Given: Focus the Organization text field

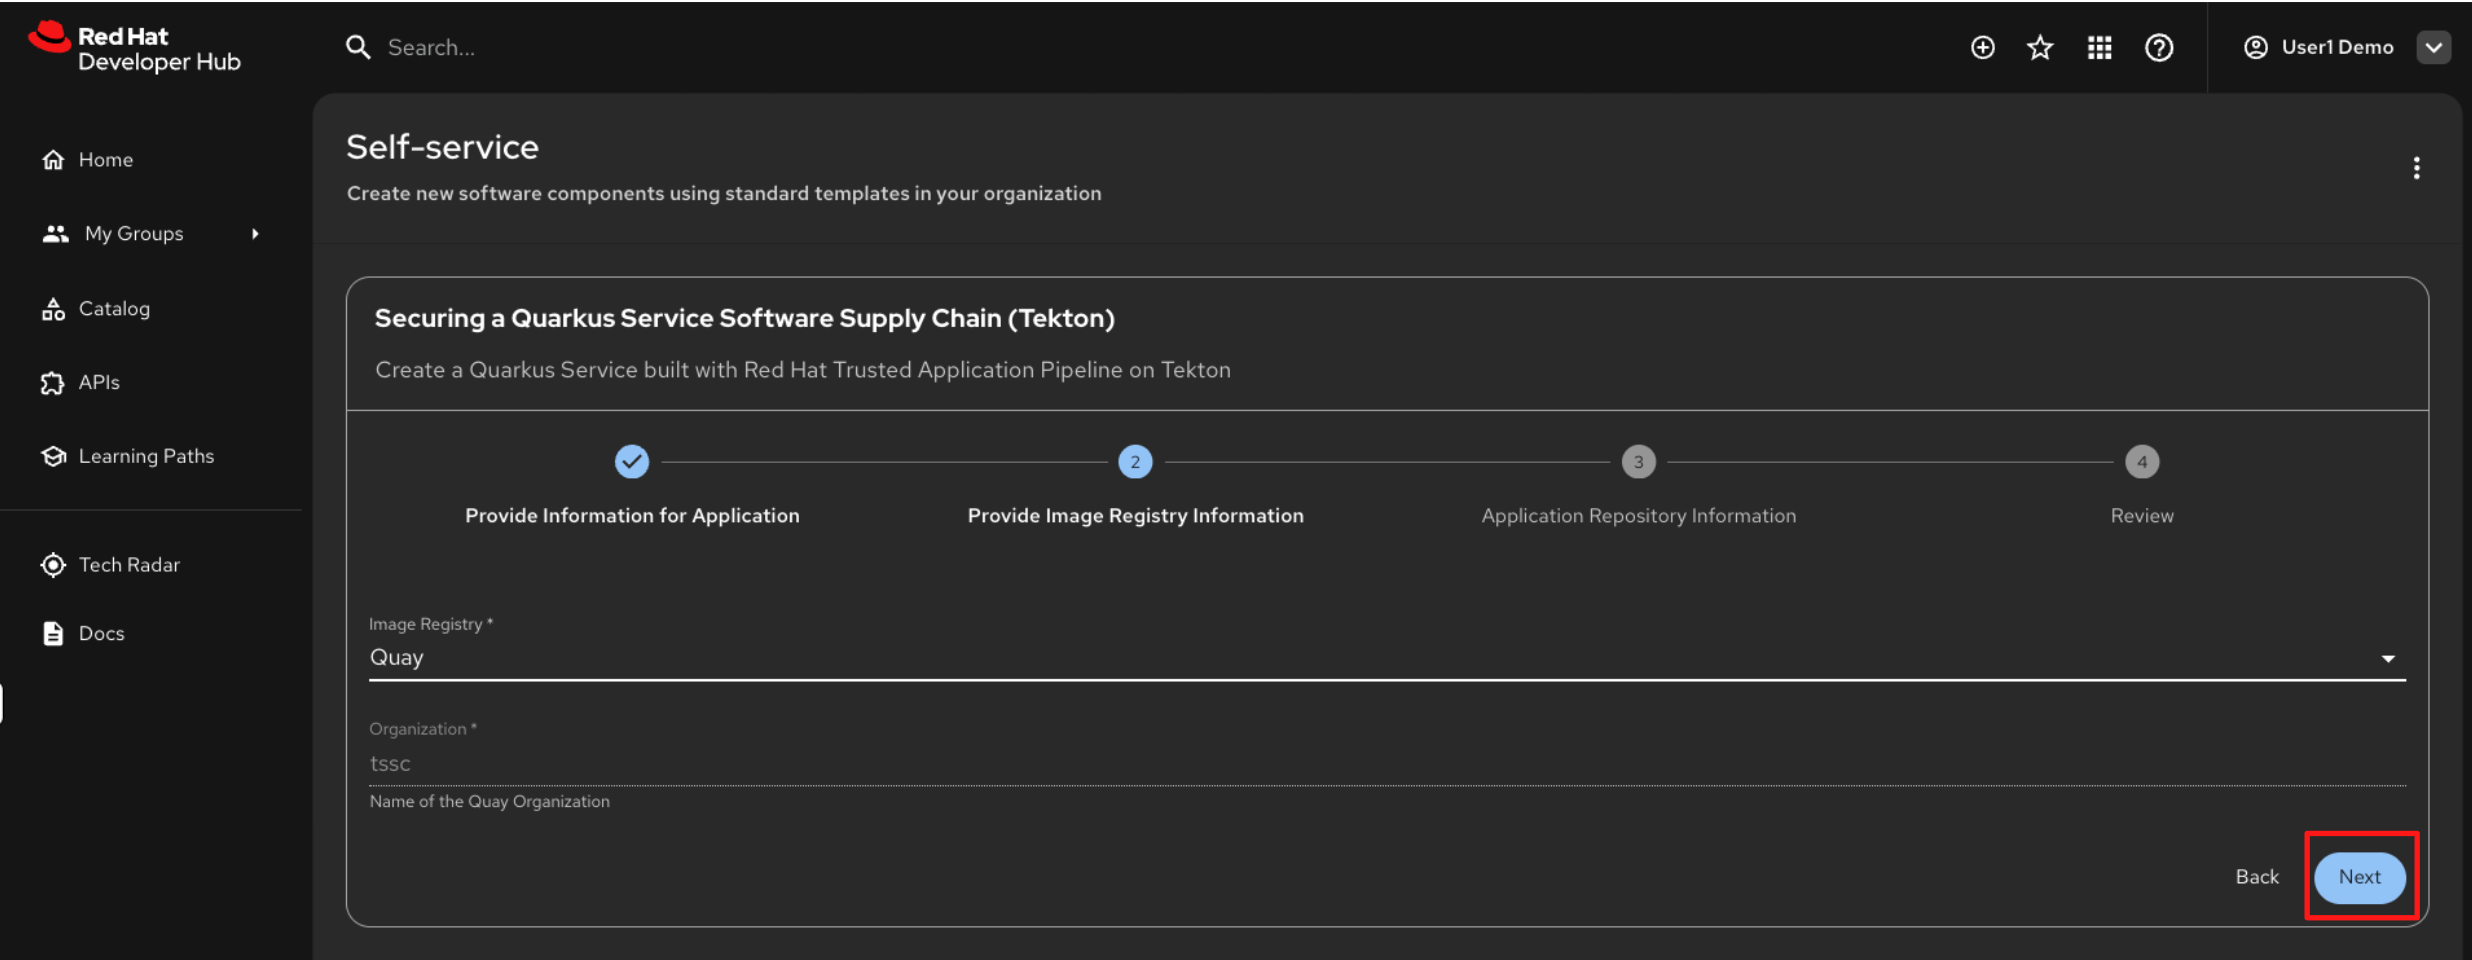Looking at the screenshot, I should coord(1386,764).
